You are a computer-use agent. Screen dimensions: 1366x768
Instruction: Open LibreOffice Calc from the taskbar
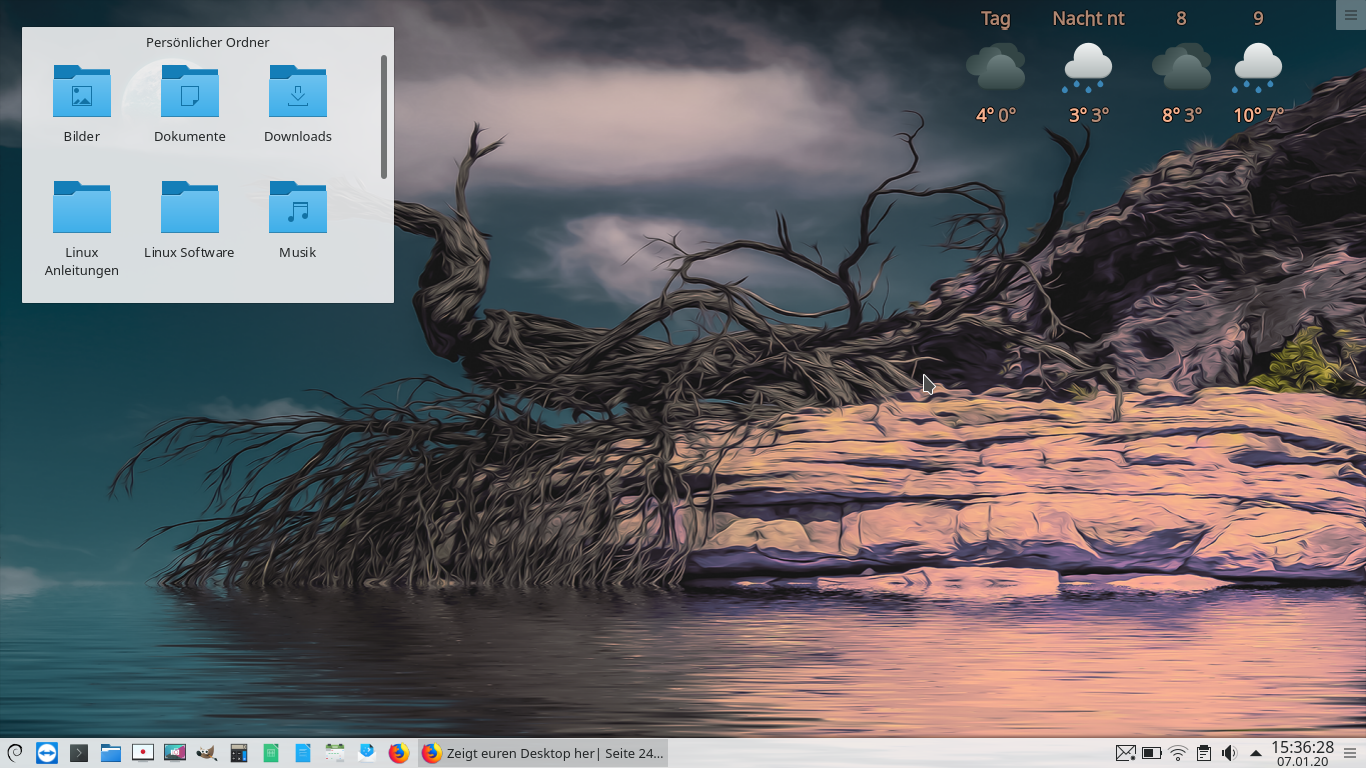(x=272, y=753)
